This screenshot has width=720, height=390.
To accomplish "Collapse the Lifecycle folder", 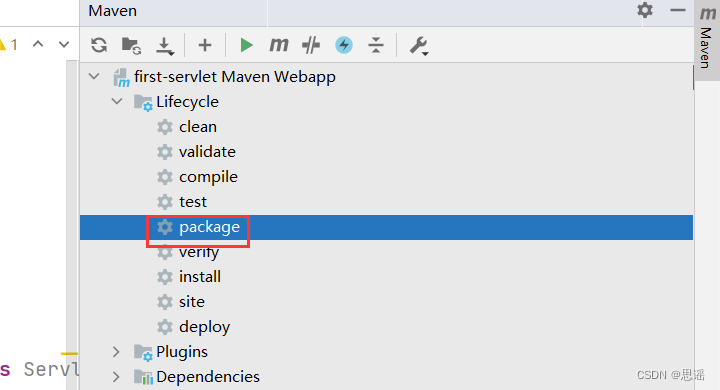I will click(118, 101).
